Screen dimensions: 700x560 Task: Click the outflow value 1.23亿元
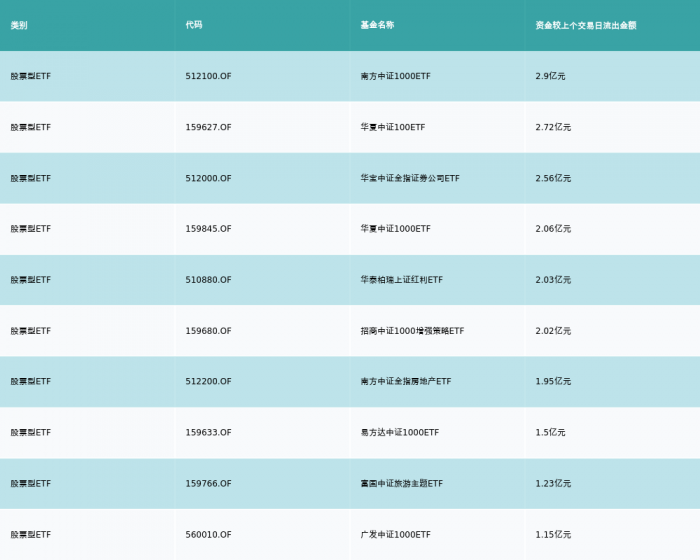click(x=553, y=484)
